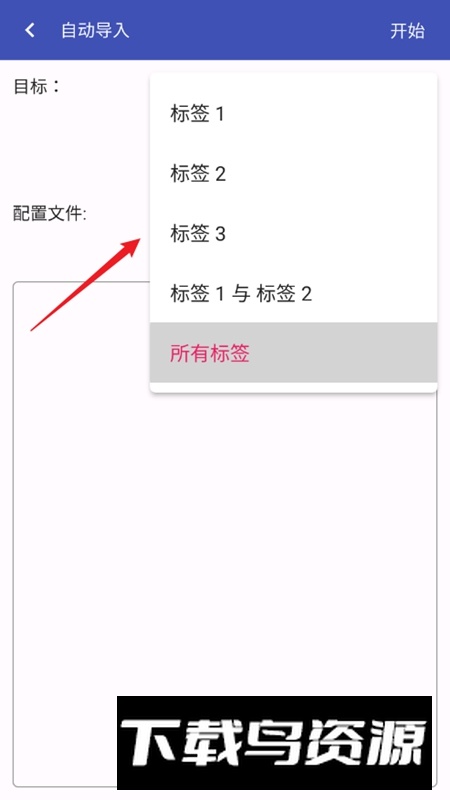
Task: Click the 下载鸟资源 watermark banner
Action: (x=274, y=742)
